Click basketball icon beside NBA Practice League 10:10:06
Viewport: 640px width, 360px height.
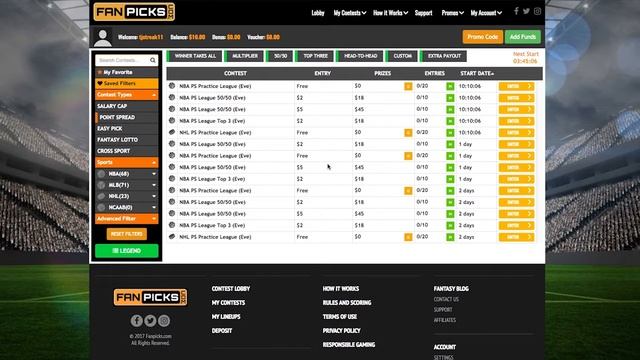click(x=172, y=86)
